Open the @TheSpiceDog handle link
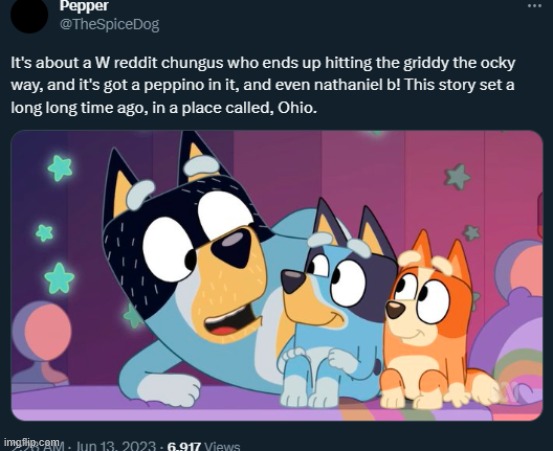This screenshot has width=553, height=451. coord(110,25)
